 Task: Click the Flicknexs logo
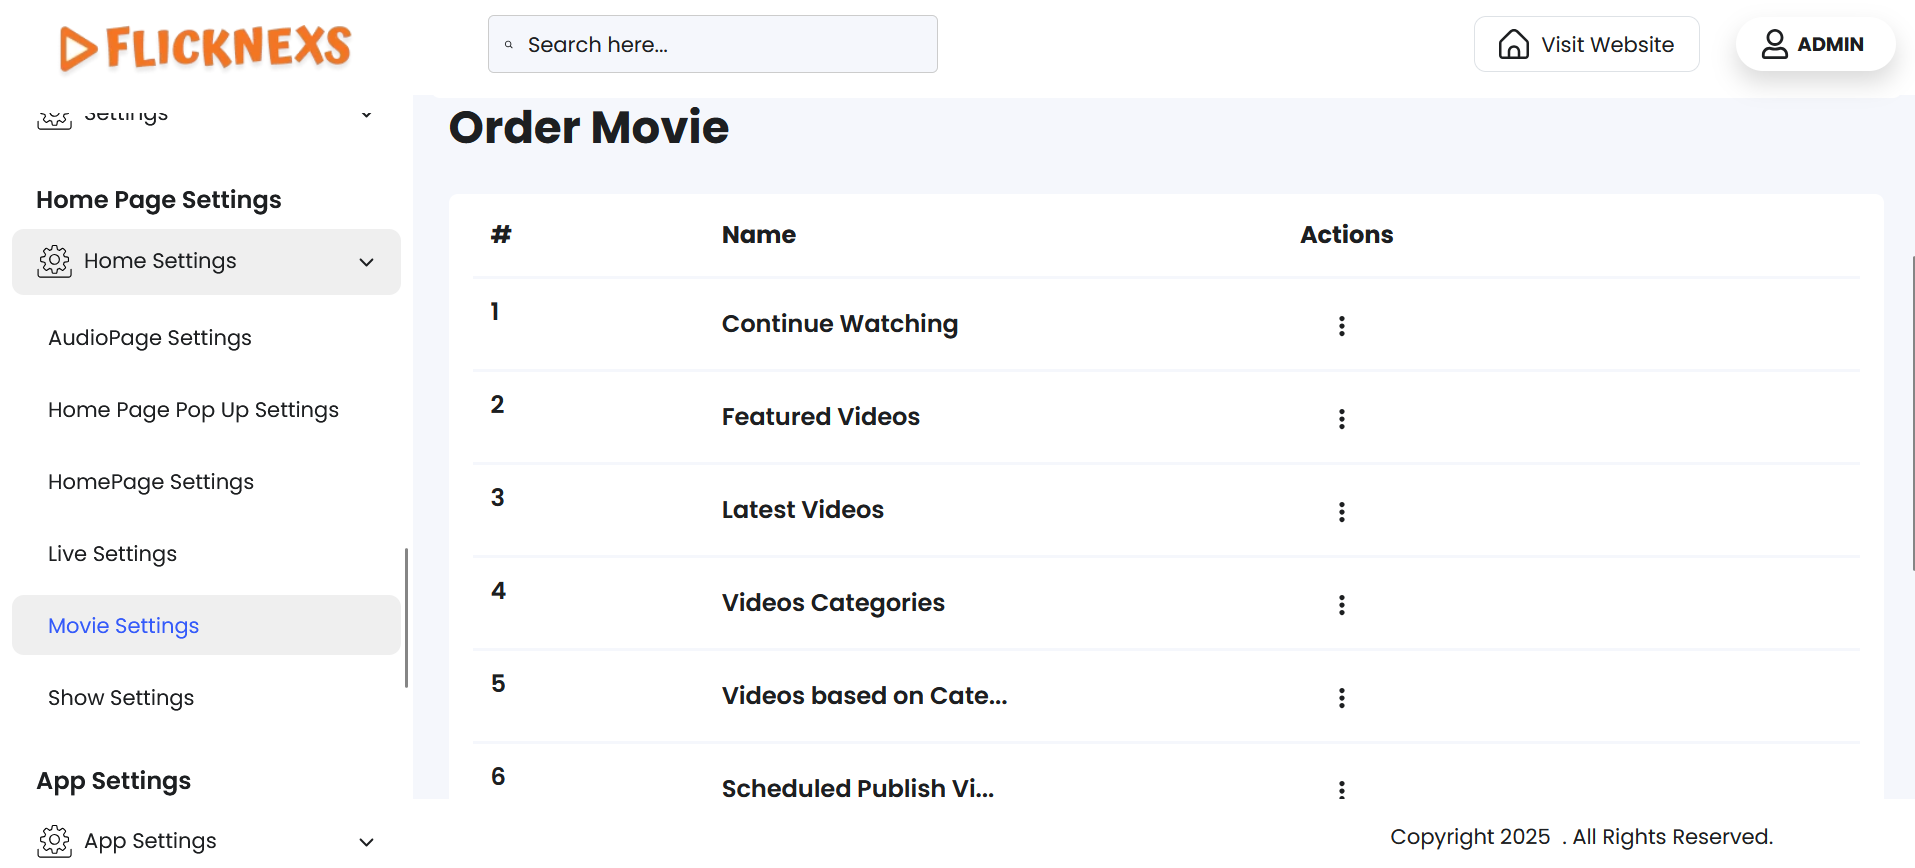coord(205,47)
